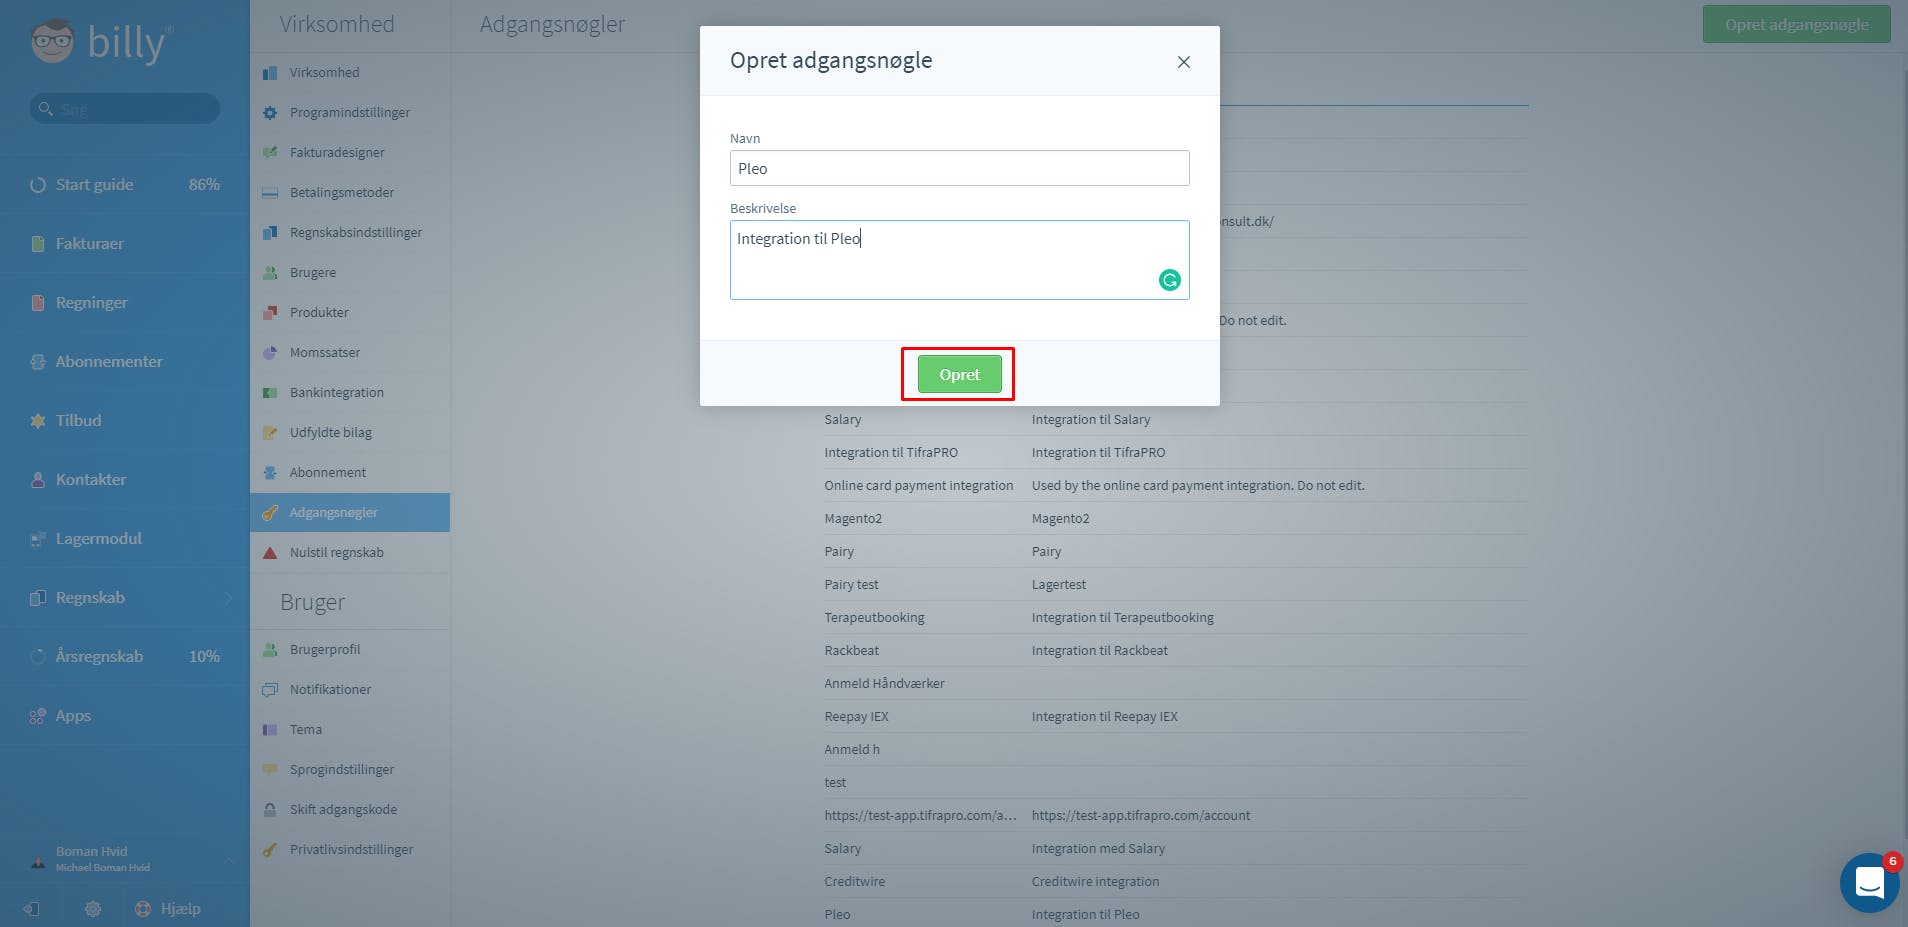Screen dimensions: 1908x927
Task: Open Start guide in sidebar
Action: tap(125, 184)
